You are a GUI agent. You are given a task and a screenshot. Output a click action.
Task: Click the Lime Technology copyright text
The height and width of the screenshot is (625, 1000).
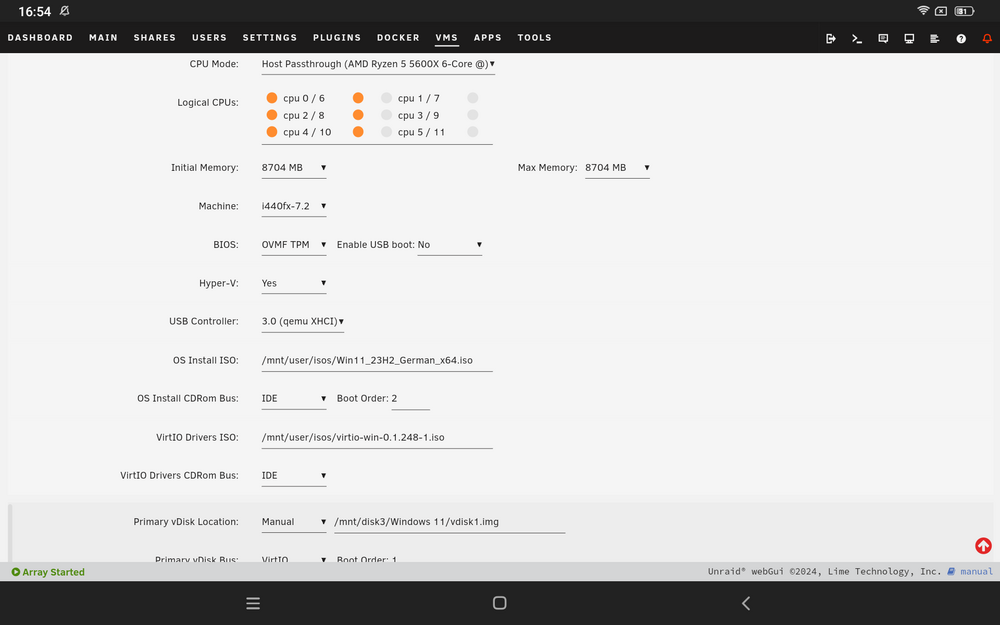(x=824, y=571)
